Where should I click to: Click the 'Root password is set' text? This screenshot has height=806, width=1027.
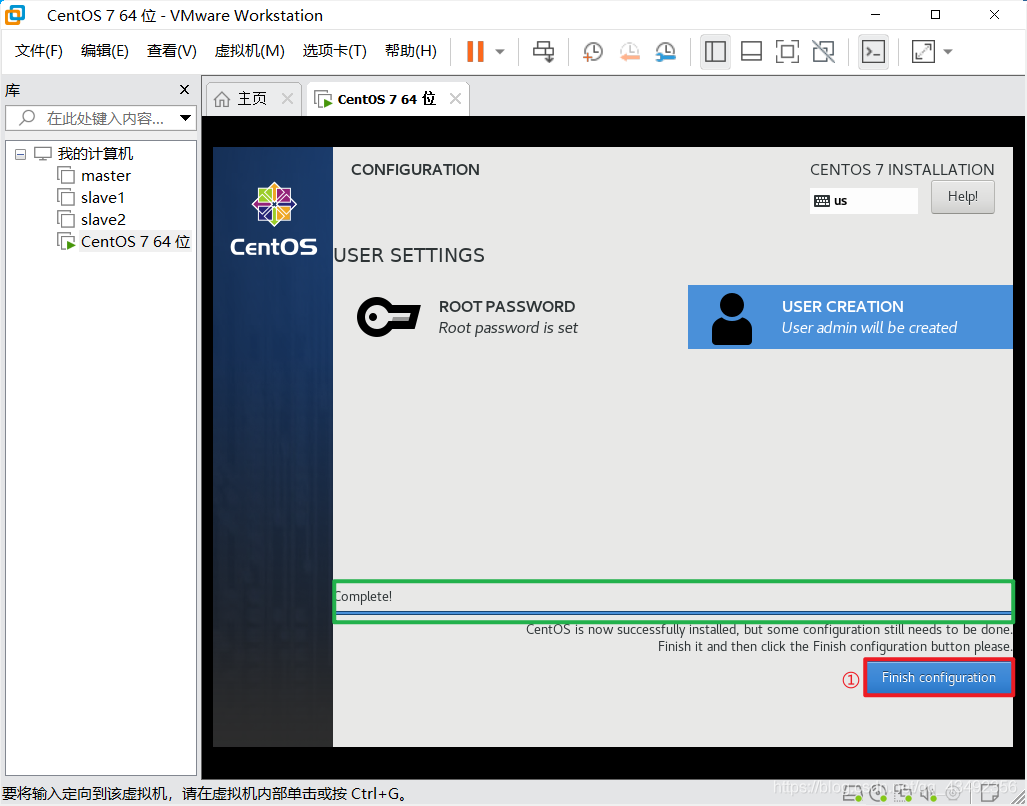click(508, 328)
